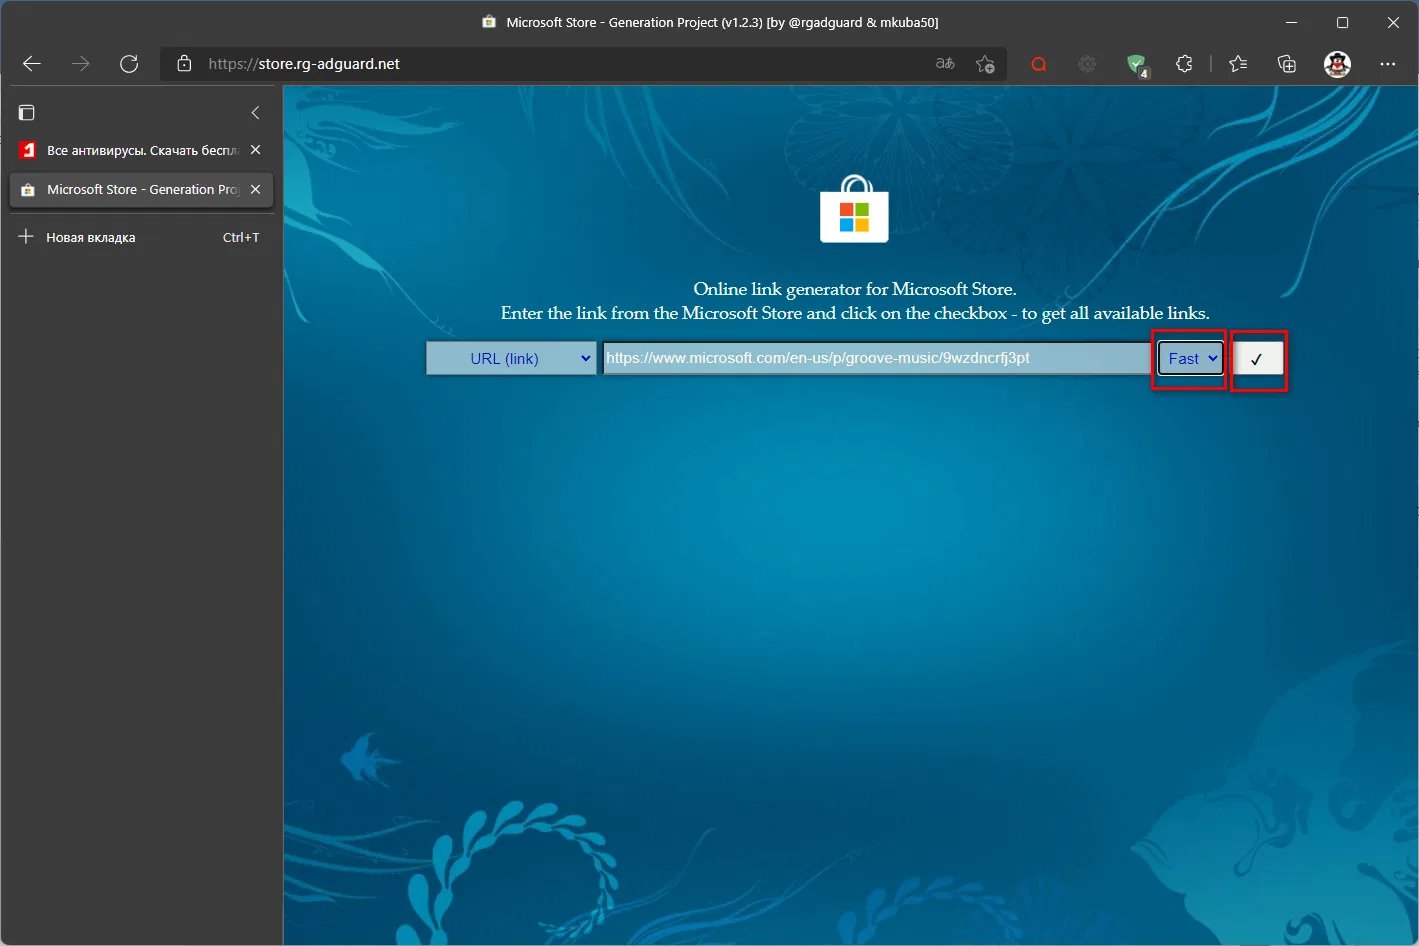Open the Favorites list icon
This screenshot has width=1419, height=946.
tap(1238, 64)
